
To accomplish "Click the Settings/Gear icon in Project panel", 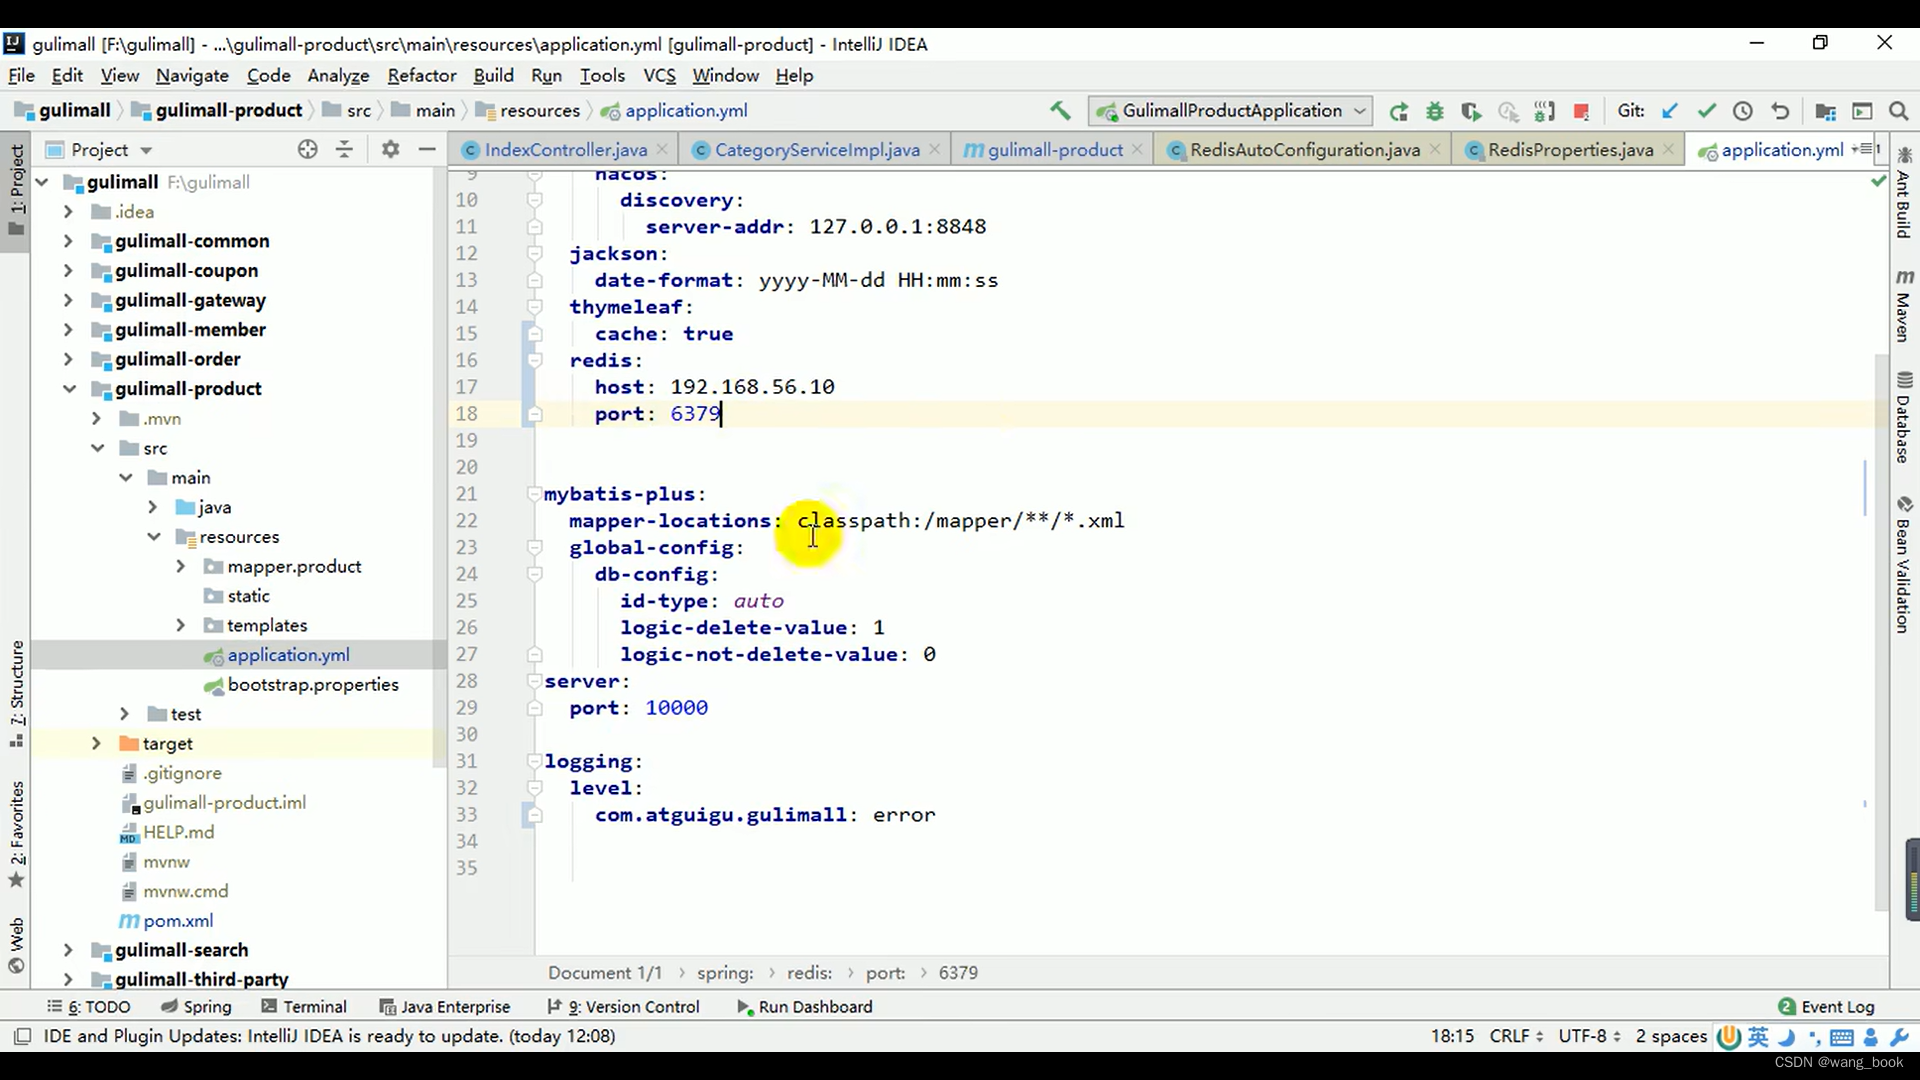I will point(390,149).
